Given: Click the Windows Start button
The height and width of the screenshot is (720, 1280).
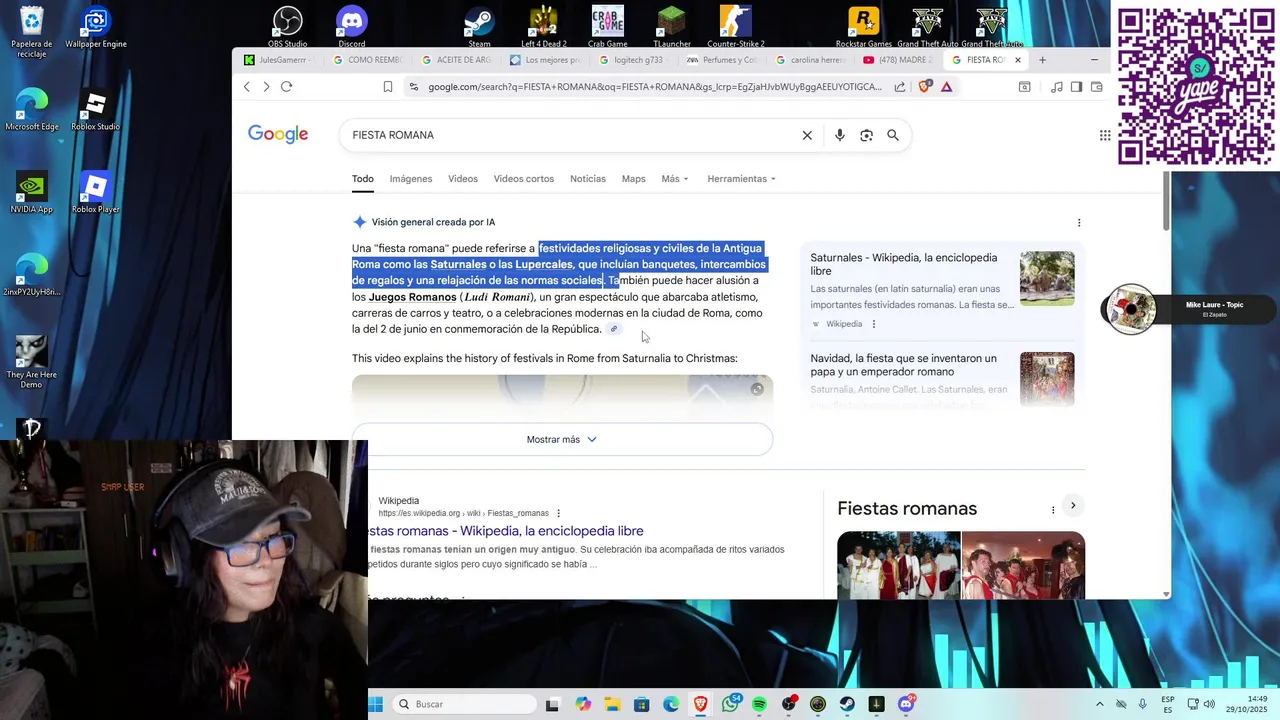Looking at the screenshot, I should pyautogui.click(x=376, y=704).
